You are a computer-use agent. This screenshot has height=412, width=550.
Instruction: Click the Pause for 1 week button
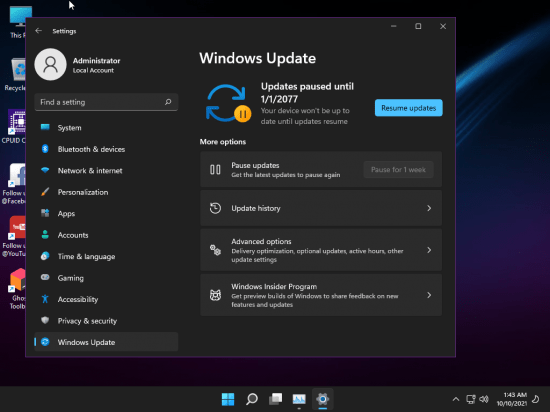pyautogui.click(x=398, y=170)
